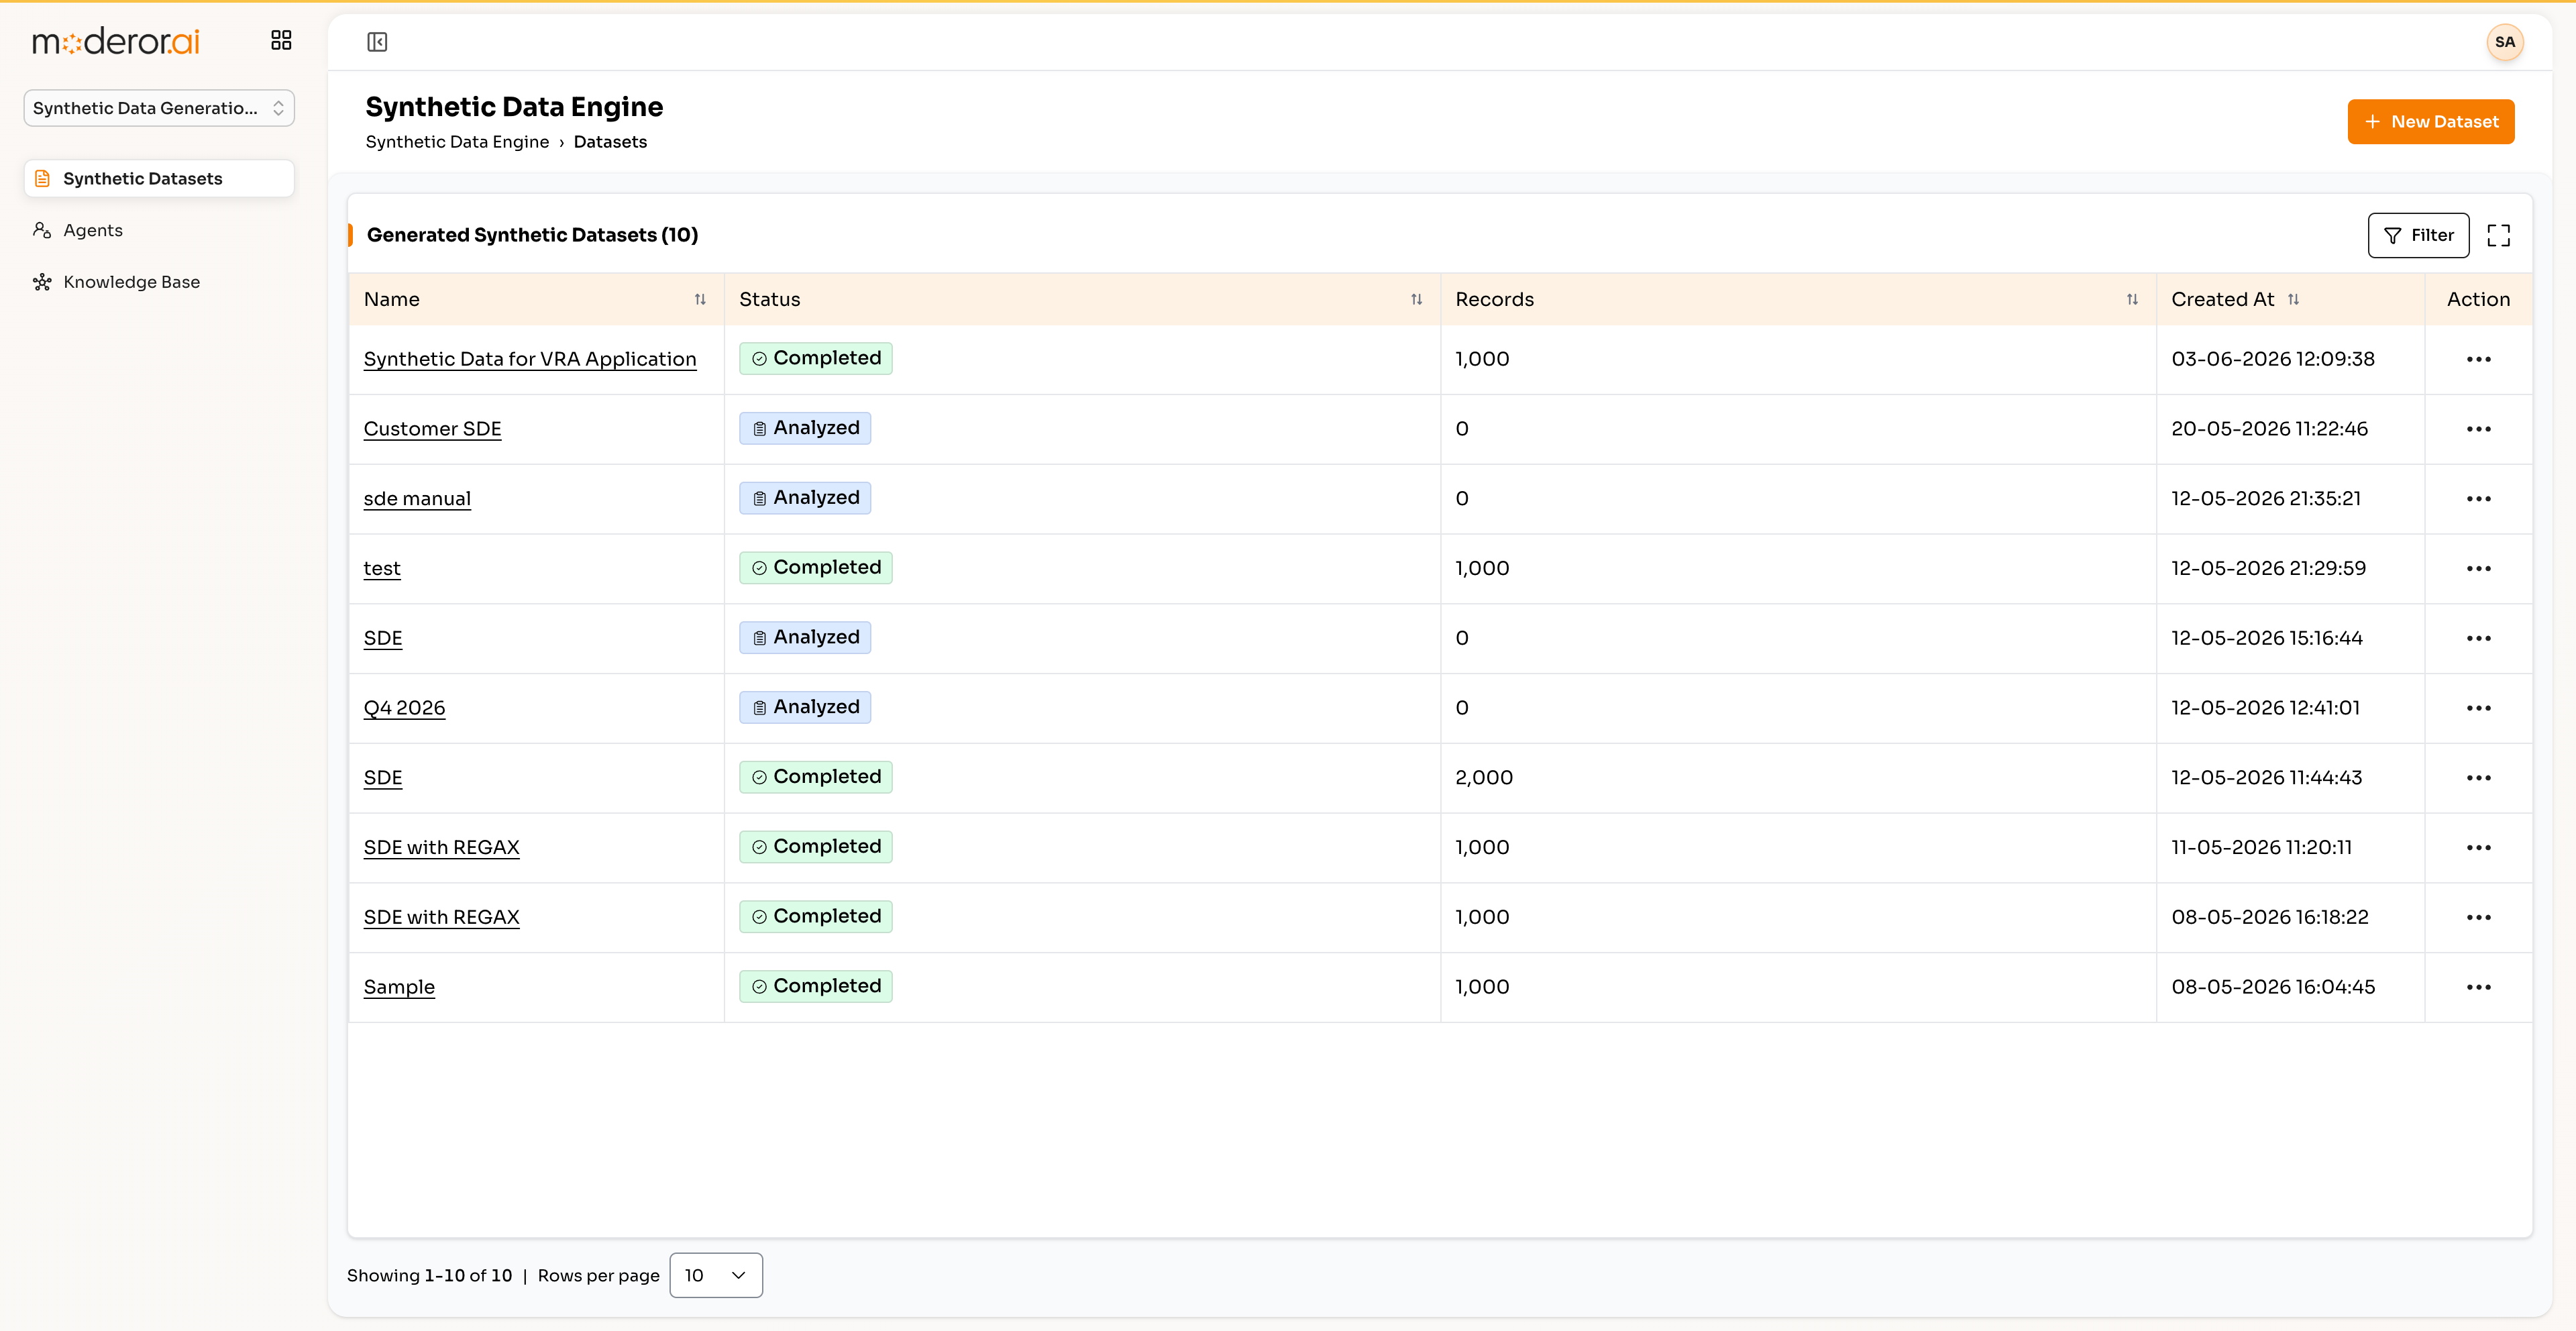Open actions for Synthetic Data for VRA Application

point(2478,359)
